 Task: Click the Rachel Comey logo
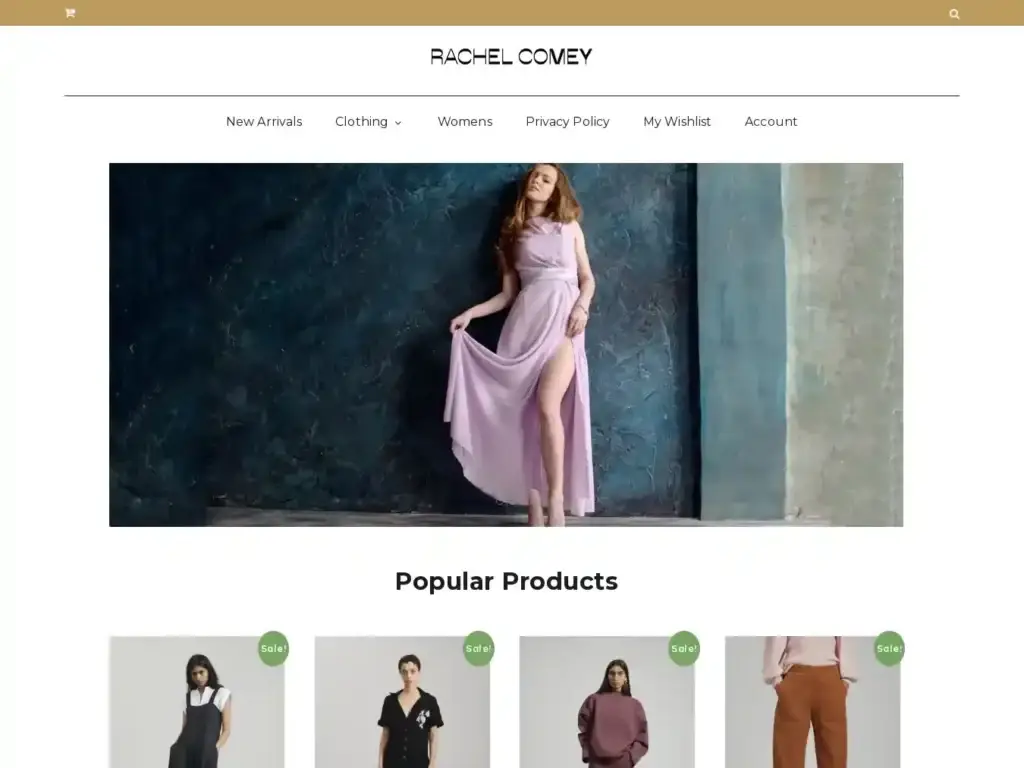(511, 57)
